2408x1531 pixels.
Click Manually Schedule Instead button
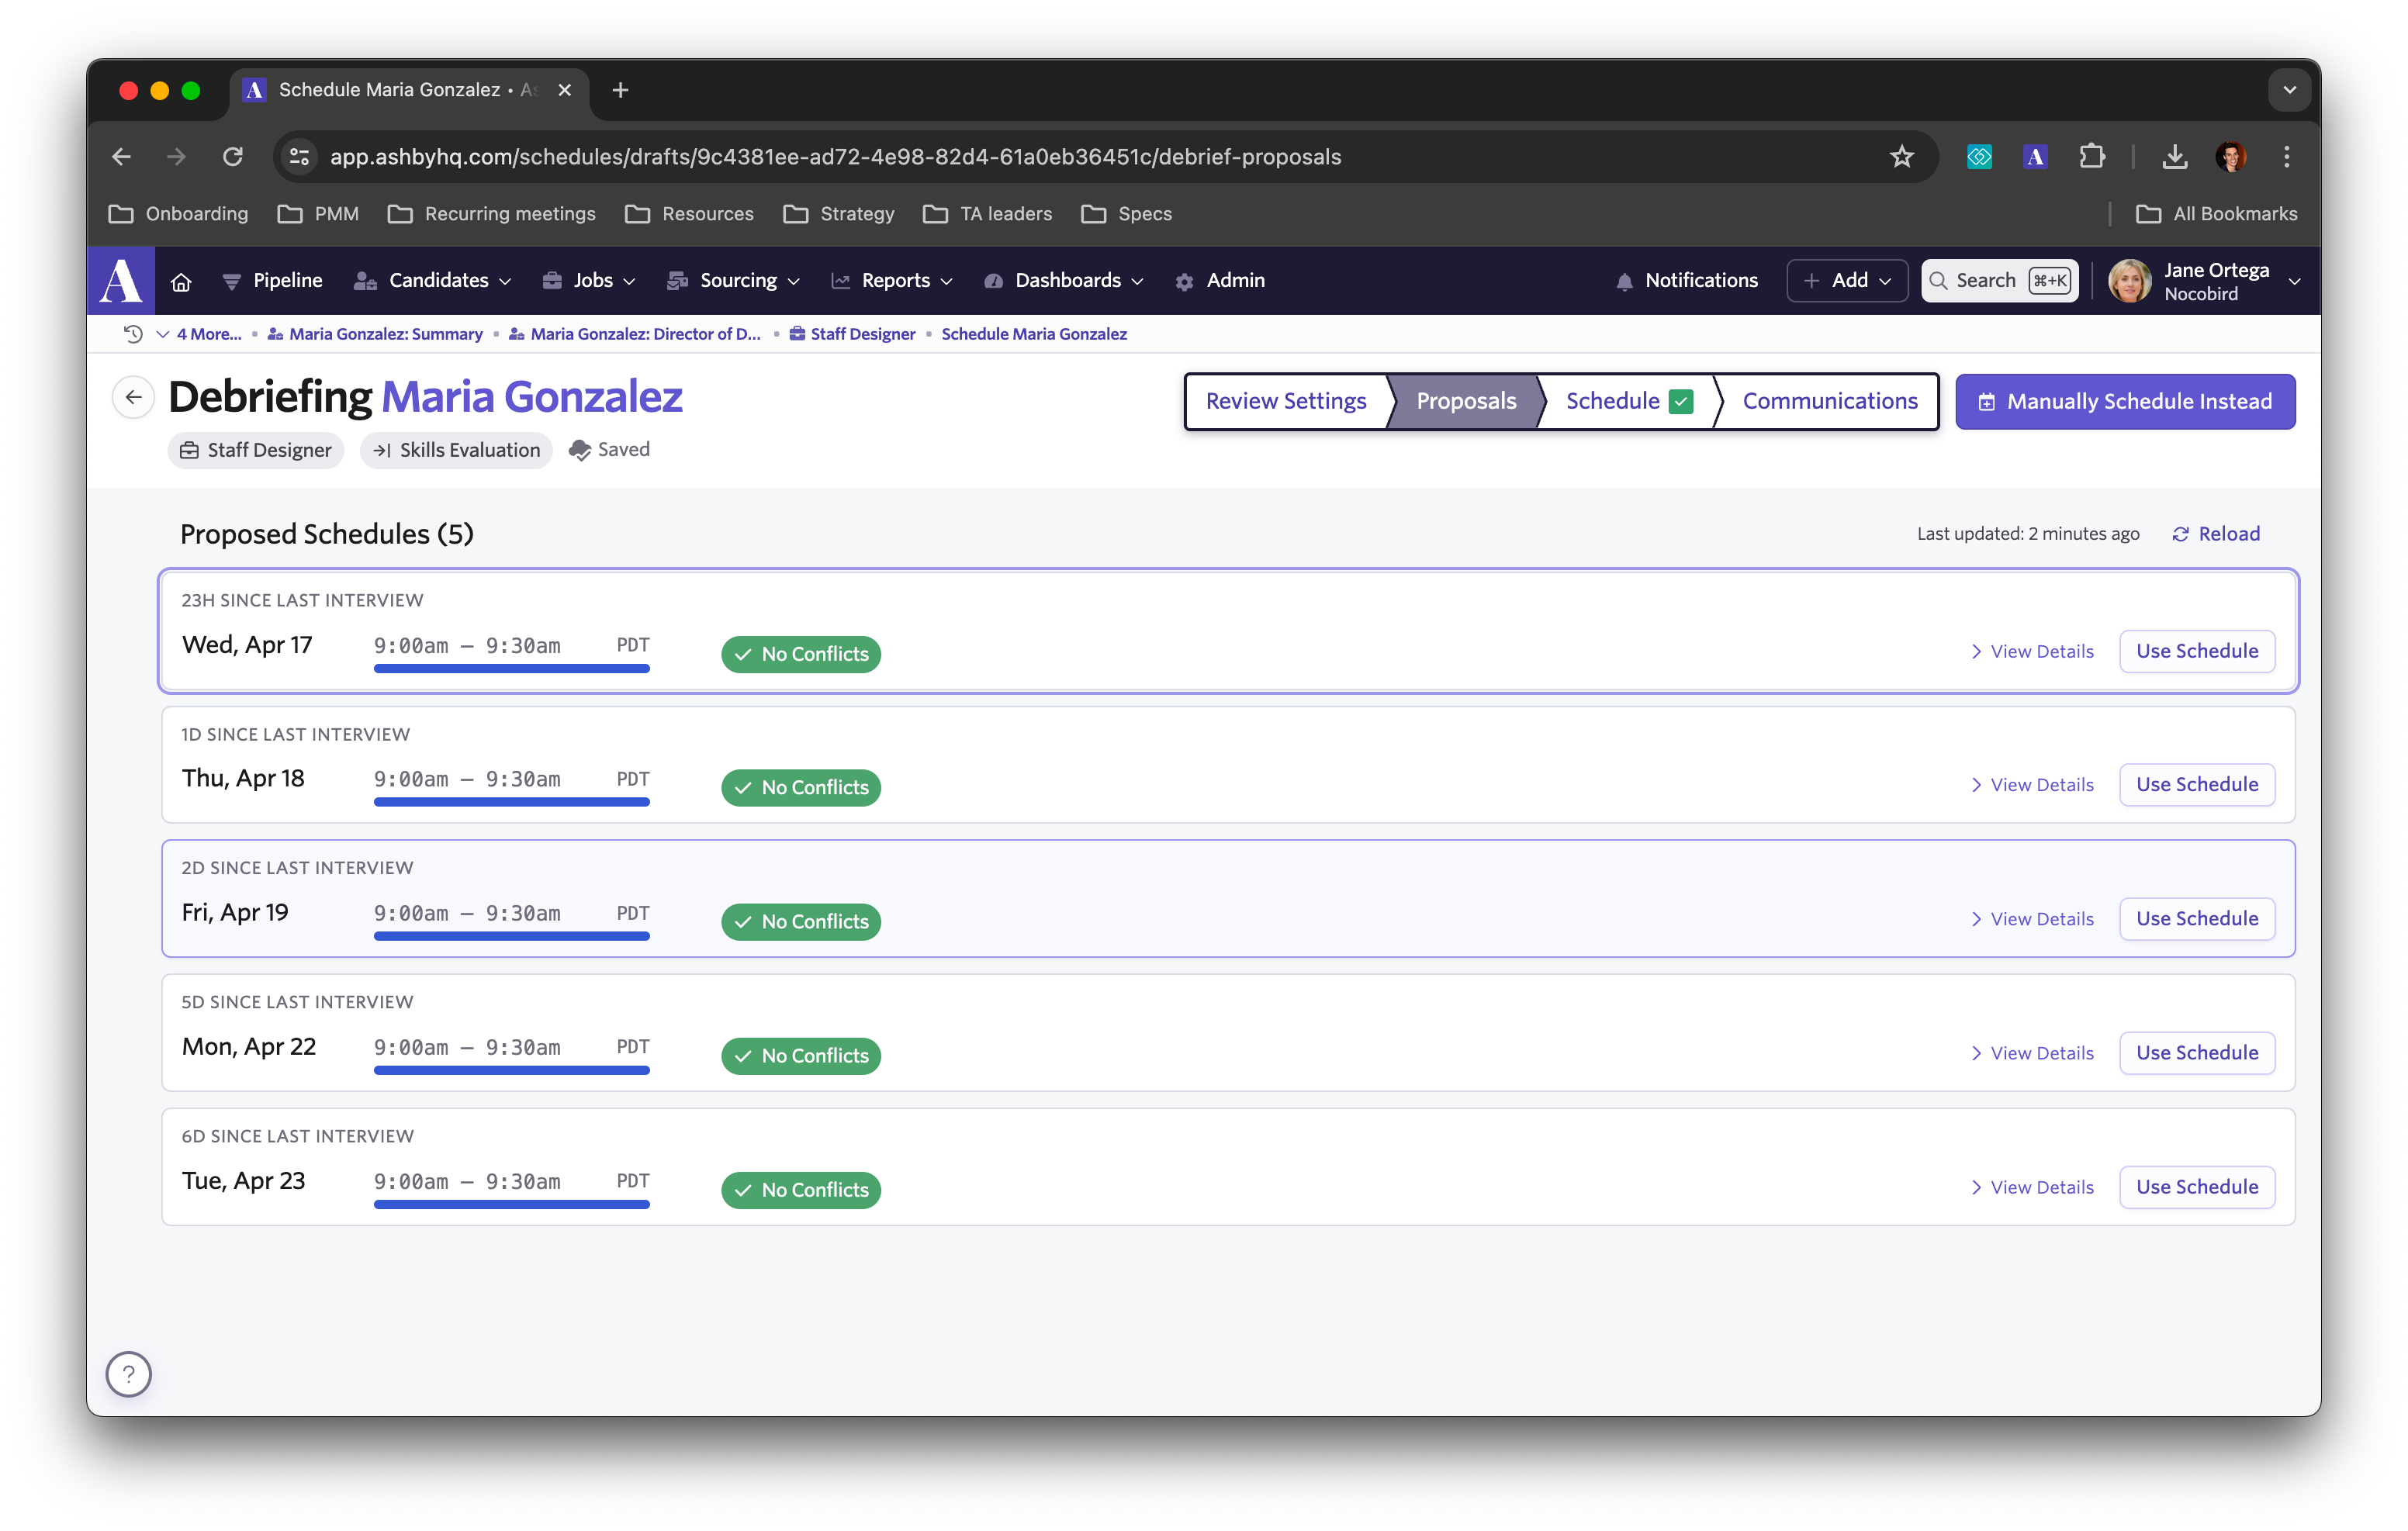[x=2125, y=401]
